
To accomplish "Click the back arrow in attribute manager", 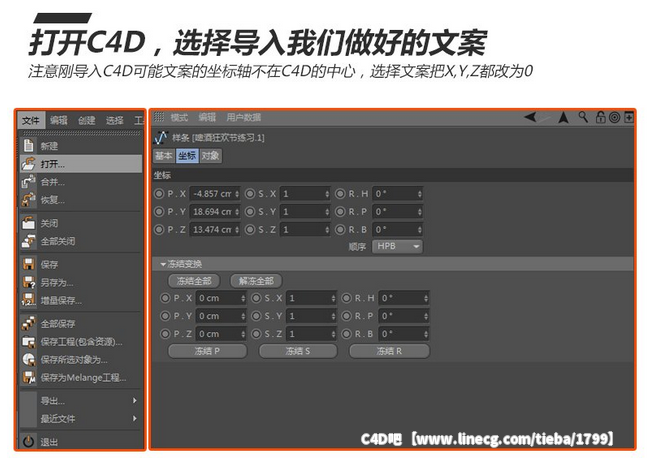I will (x=530, y=117).
